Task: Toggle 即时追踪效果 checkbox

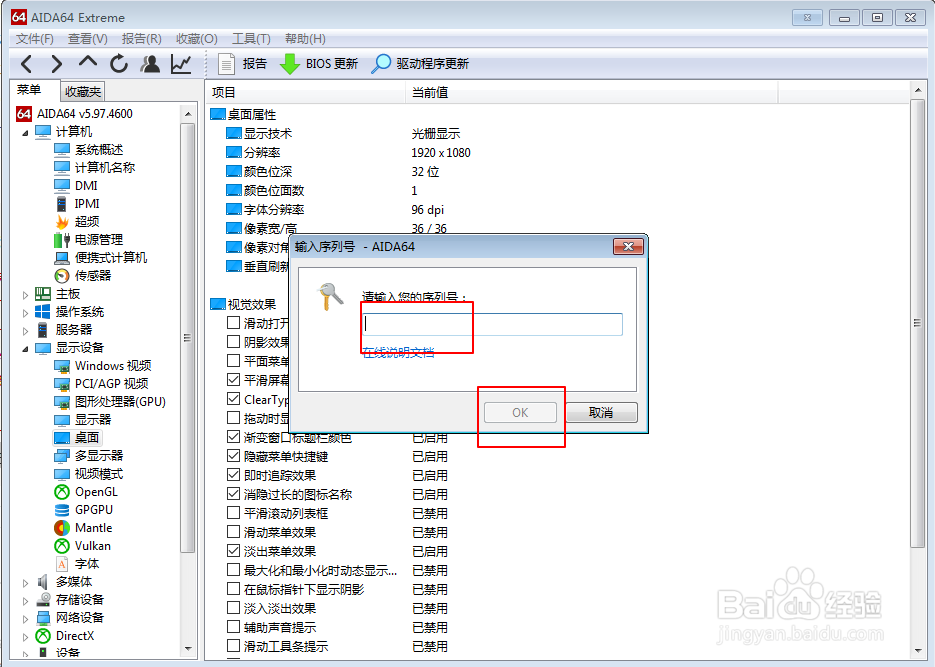Action: 234,475
